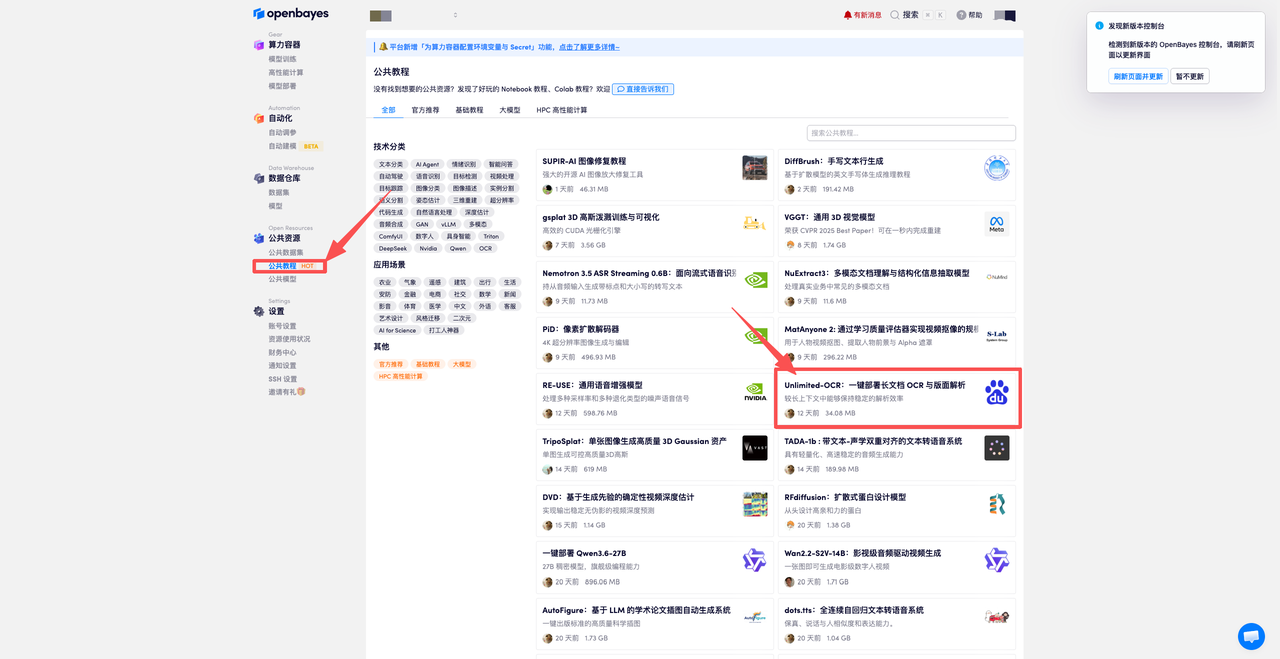Open 模型训练 in the sidebar
Viewport: 1280px width, 659px height.
click(x=282, y=59)
